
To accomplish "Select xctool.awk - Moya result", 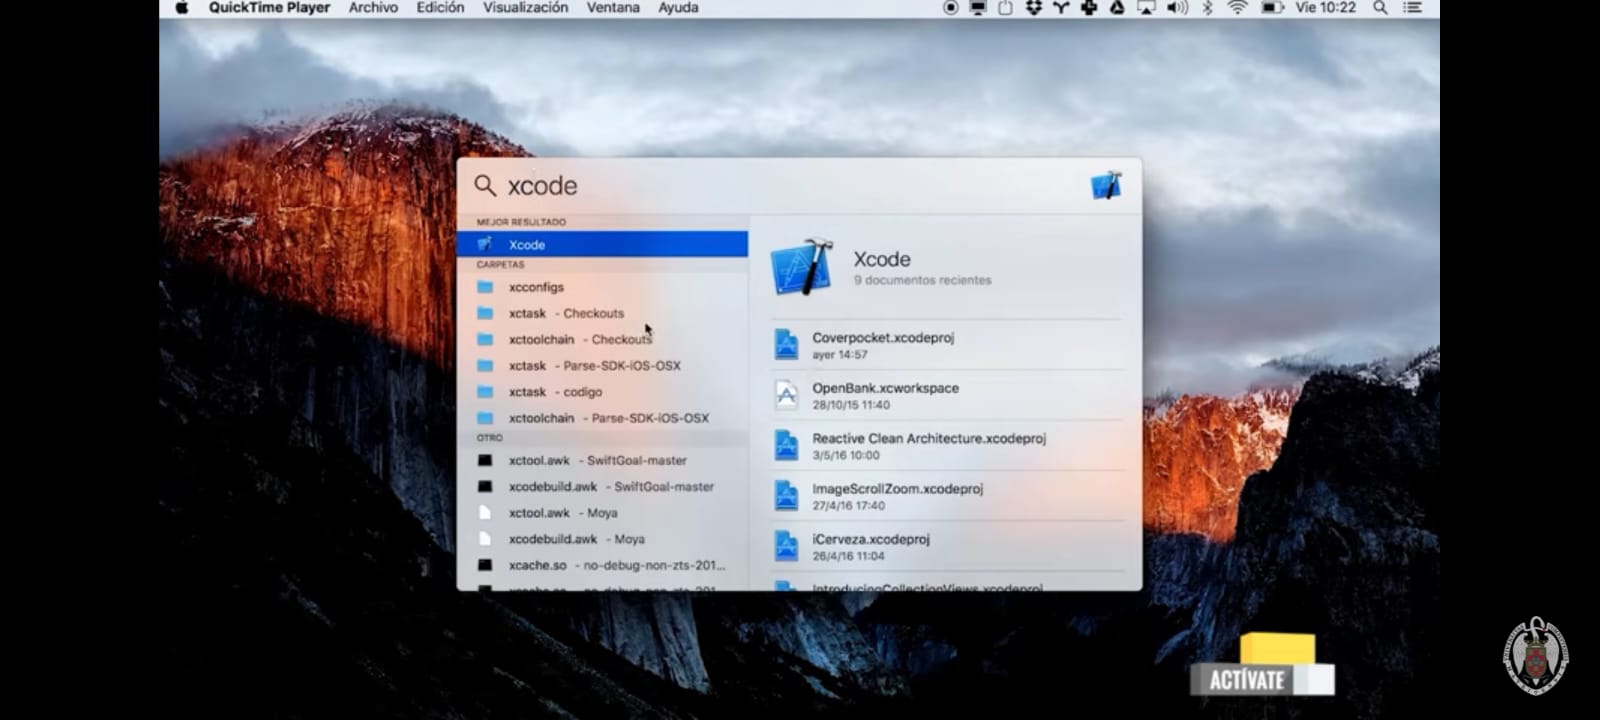I will point(602,512).
